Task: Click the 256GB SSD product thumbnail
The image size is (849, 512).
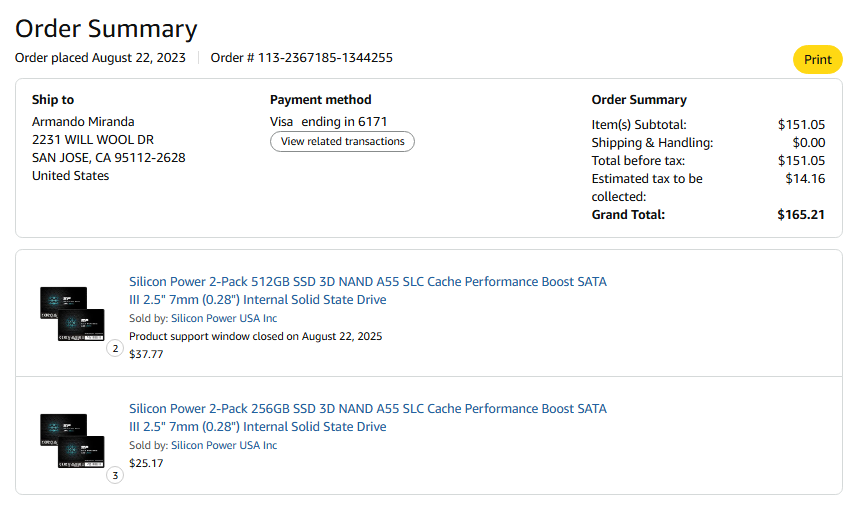Action: pos(72,443)
